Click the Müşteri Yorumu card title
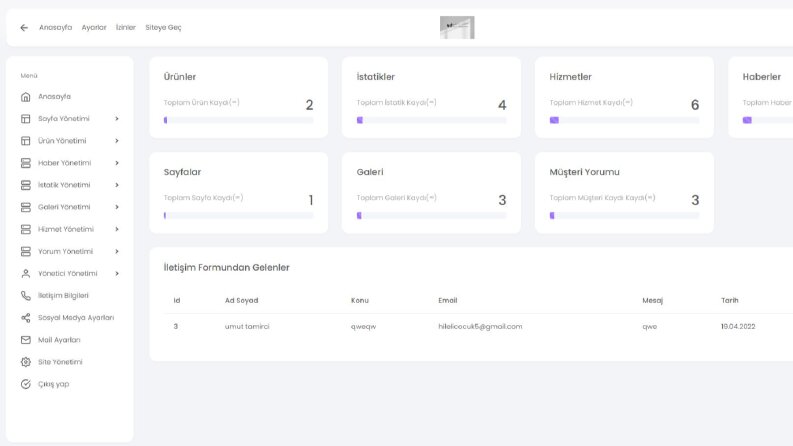The width and height of the screenshot is (793, 446). (585, 172)
